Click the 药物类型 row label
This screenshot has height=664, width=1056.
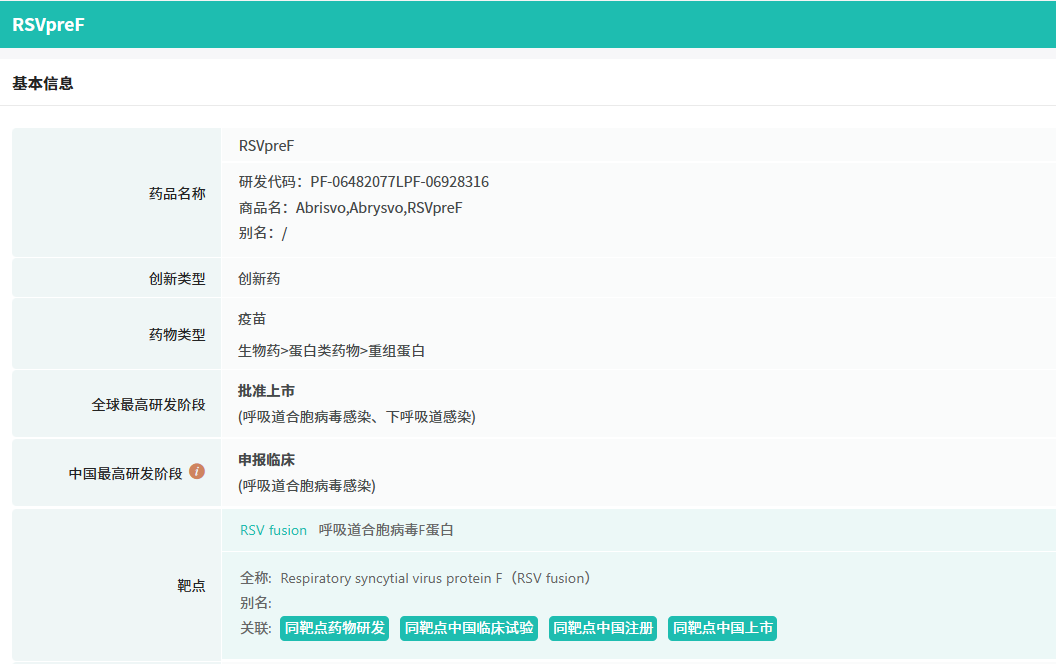coord(177,335)
